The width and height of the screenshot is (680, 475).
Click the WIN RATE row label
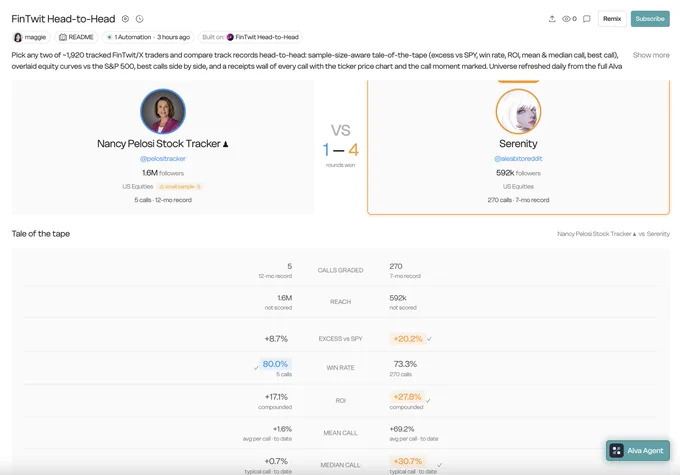pyautogui.click(x=340, y=367)
